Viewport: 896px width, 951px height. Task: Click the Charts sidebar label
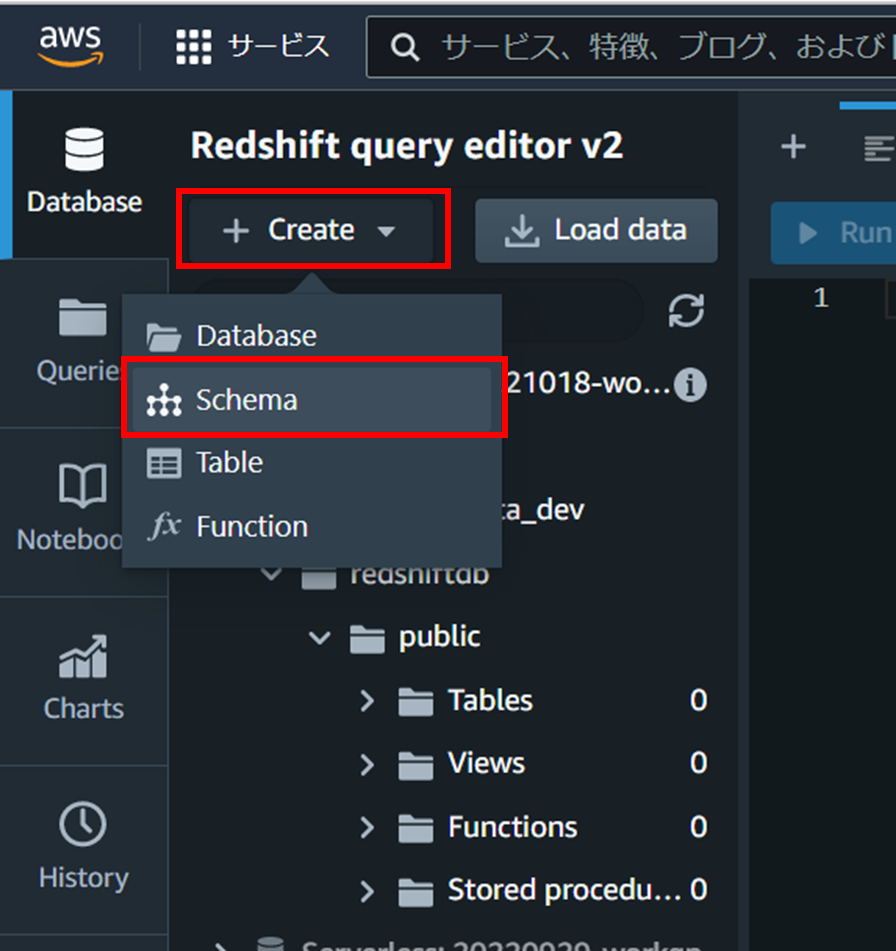tap(84, 708)
